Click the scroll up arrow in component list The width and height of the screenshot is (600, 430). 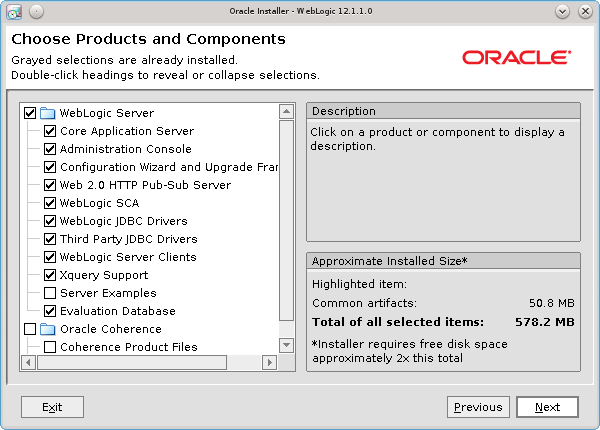point(287,111)
